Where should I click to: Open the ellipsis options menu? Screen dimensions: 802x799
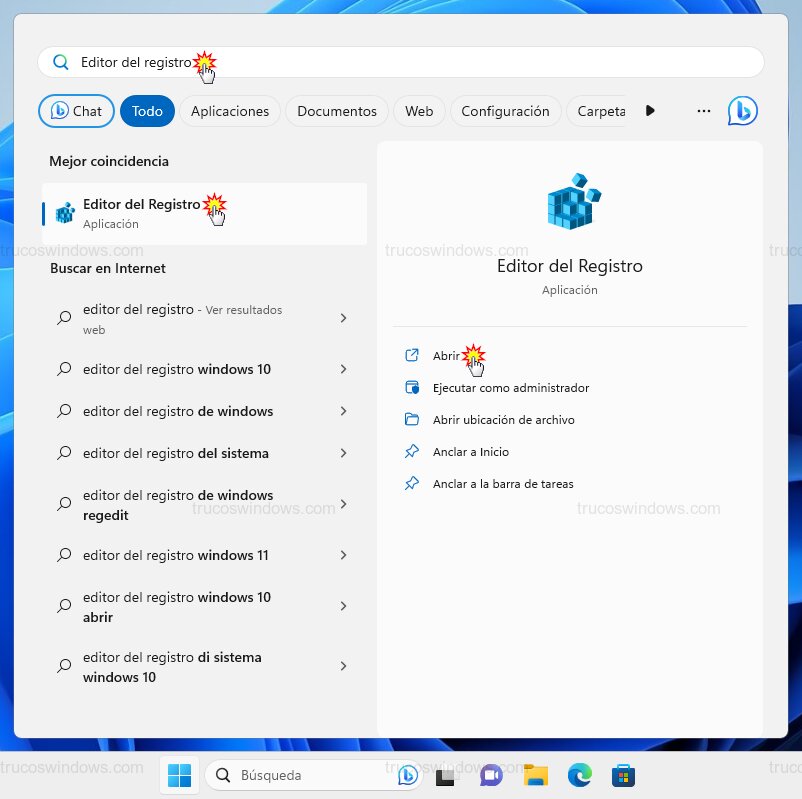coord(703,111)
